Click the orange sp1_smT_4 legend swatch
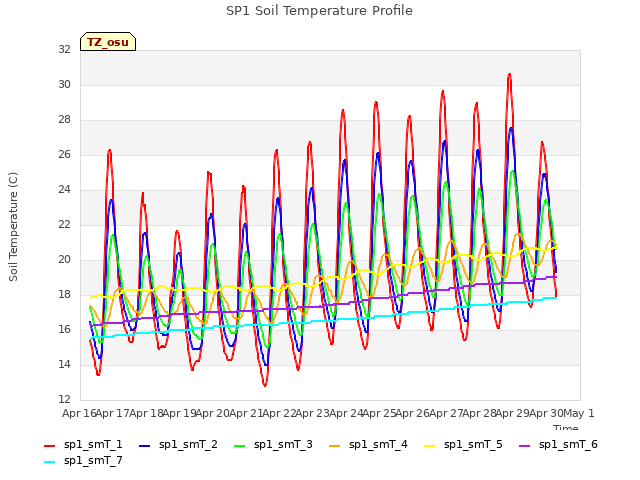640x480 pixels. 335,446
